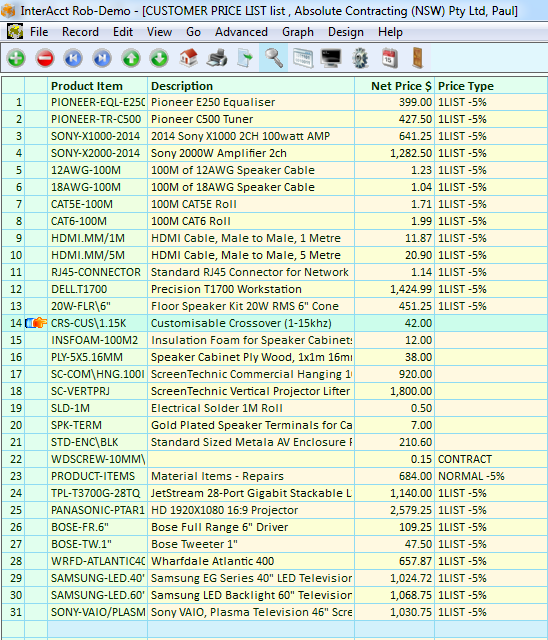Select the 12AWG-100M product cell
Image resolution: width=548 pixels, height=640 pixels.
98,170
